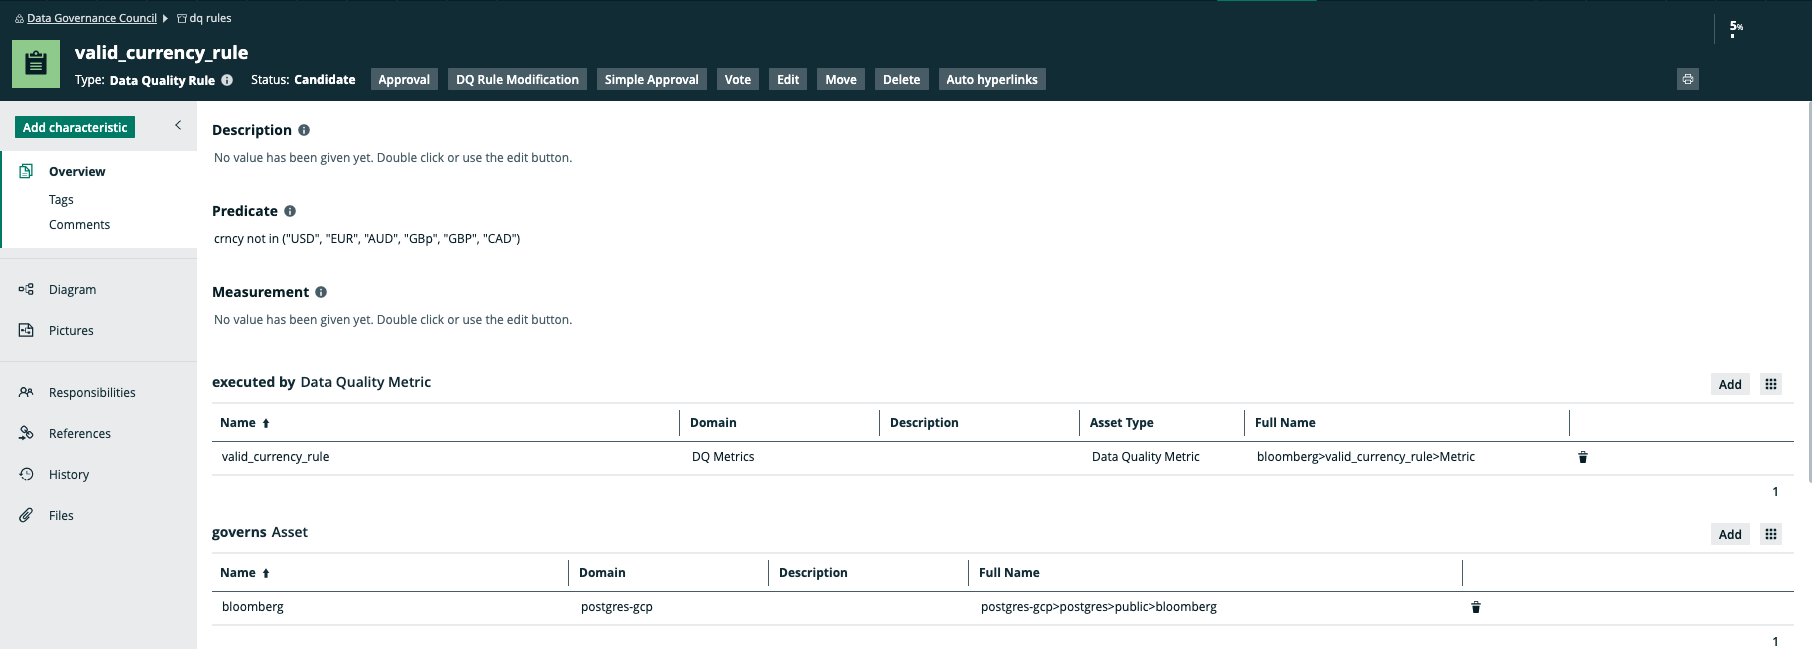This screenshot has height=649, width=1812.
Task: Click the Diagram sidebar icon
Action: (26, 289)
